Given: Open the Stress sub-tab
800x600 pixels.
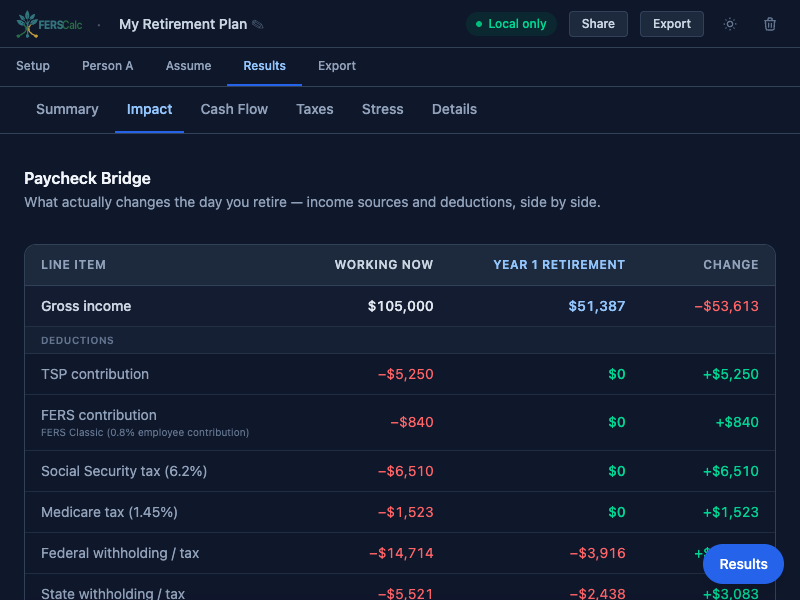Looking at the screenshot, I should pos(383,109).
